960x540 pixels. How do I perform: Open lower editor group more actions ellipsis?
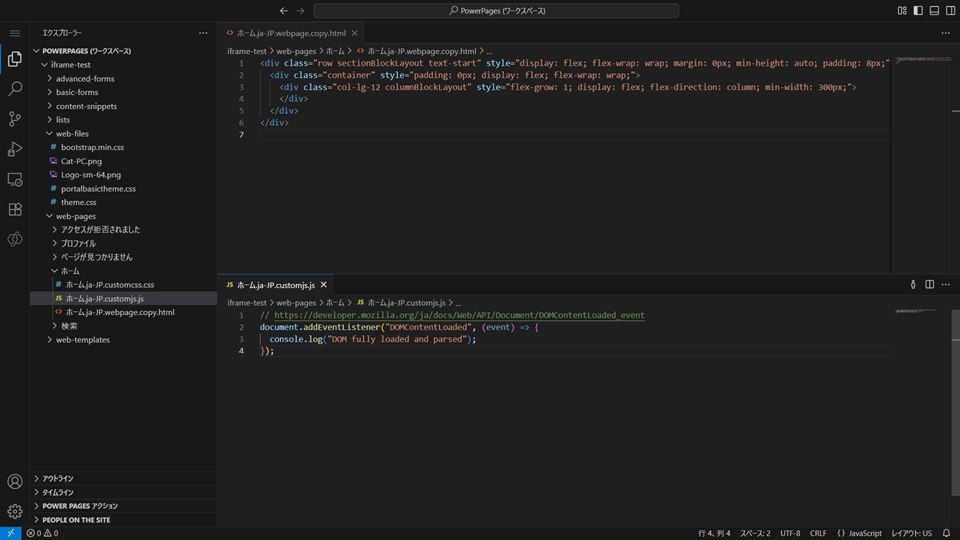click(x=946, y=285)
